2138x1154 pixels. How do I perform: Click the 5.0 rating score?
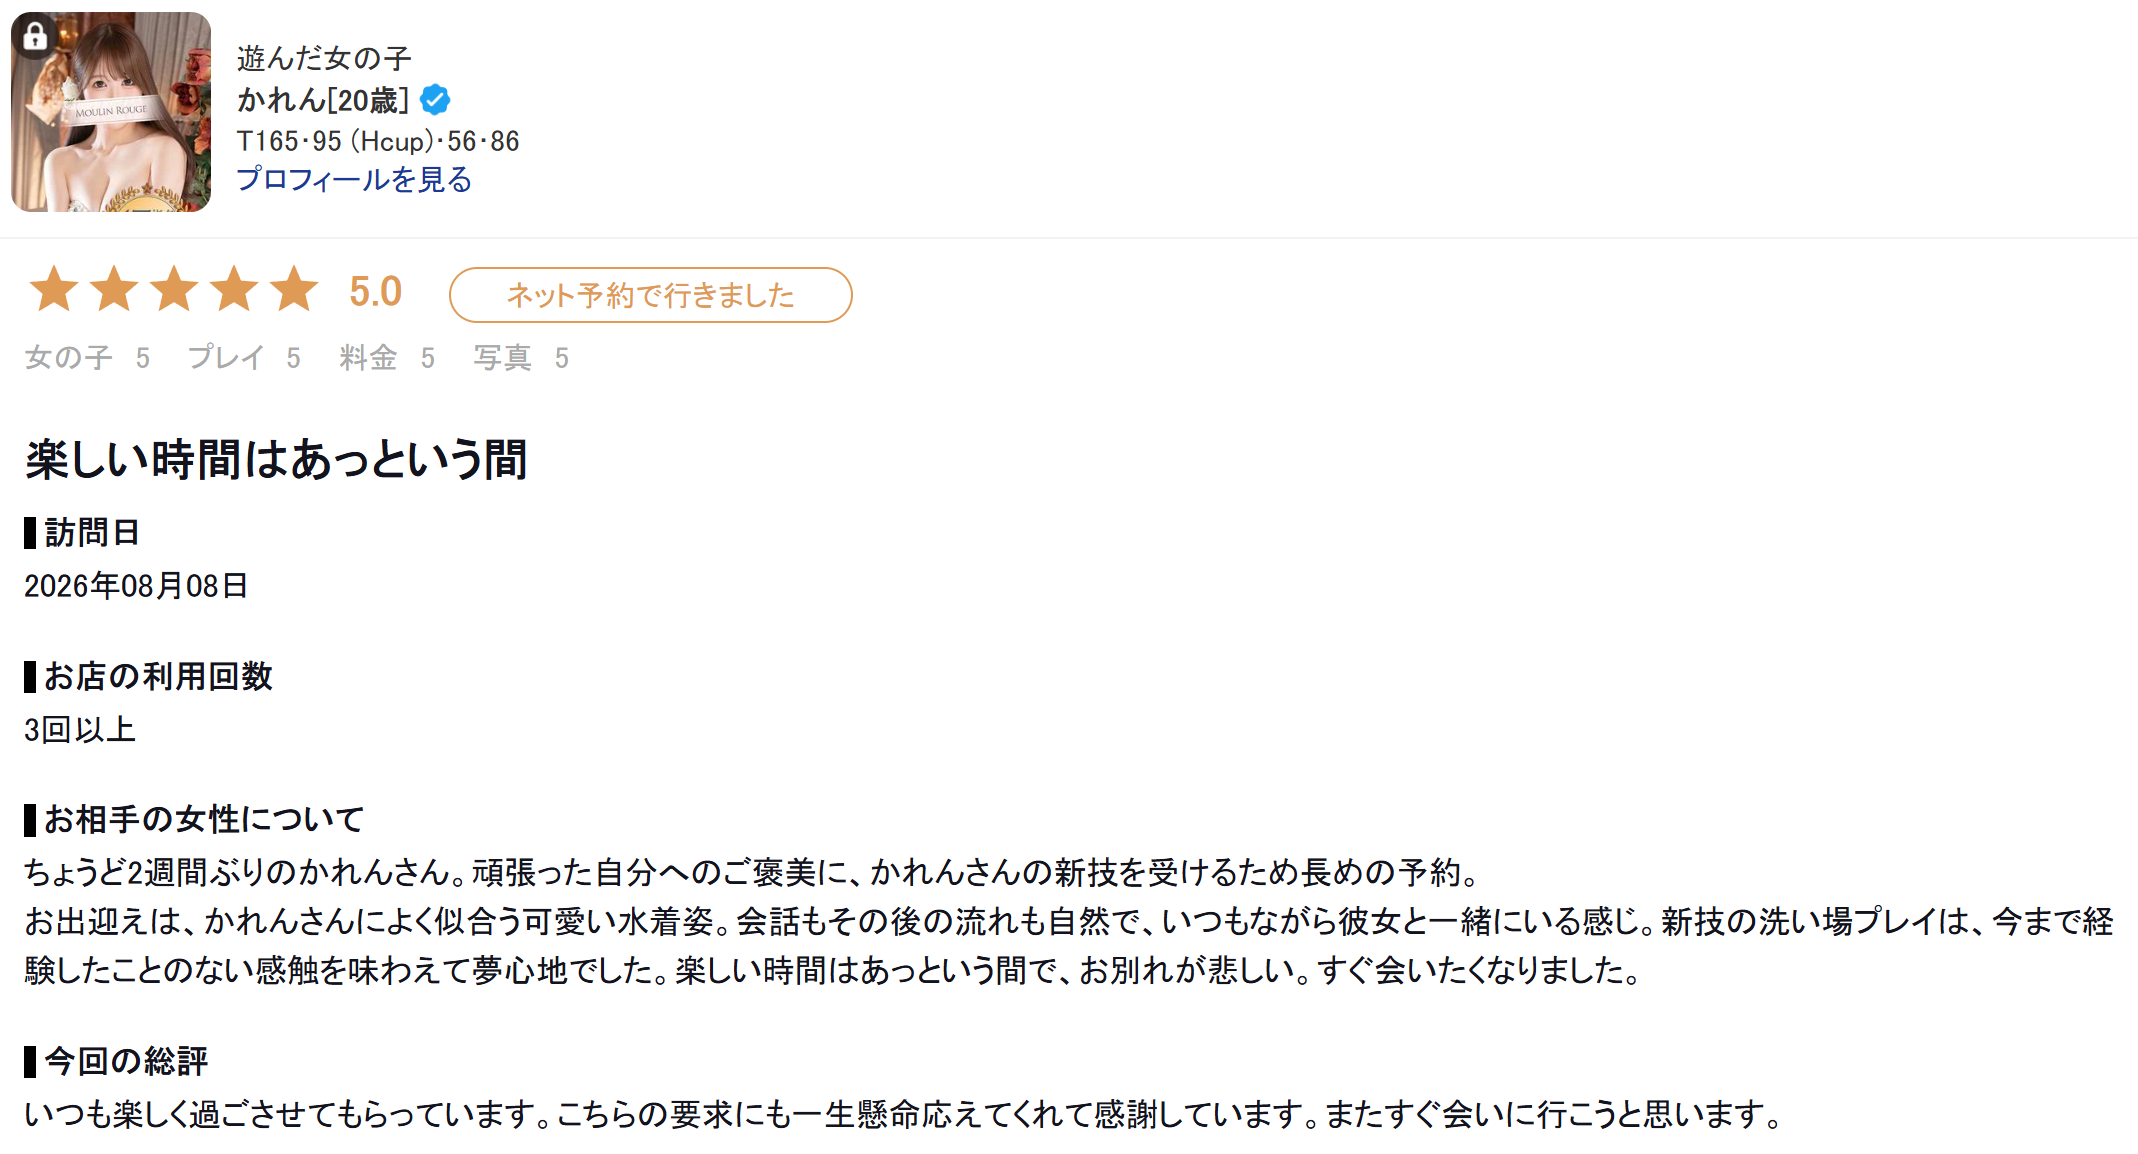(x=375, y=292)
